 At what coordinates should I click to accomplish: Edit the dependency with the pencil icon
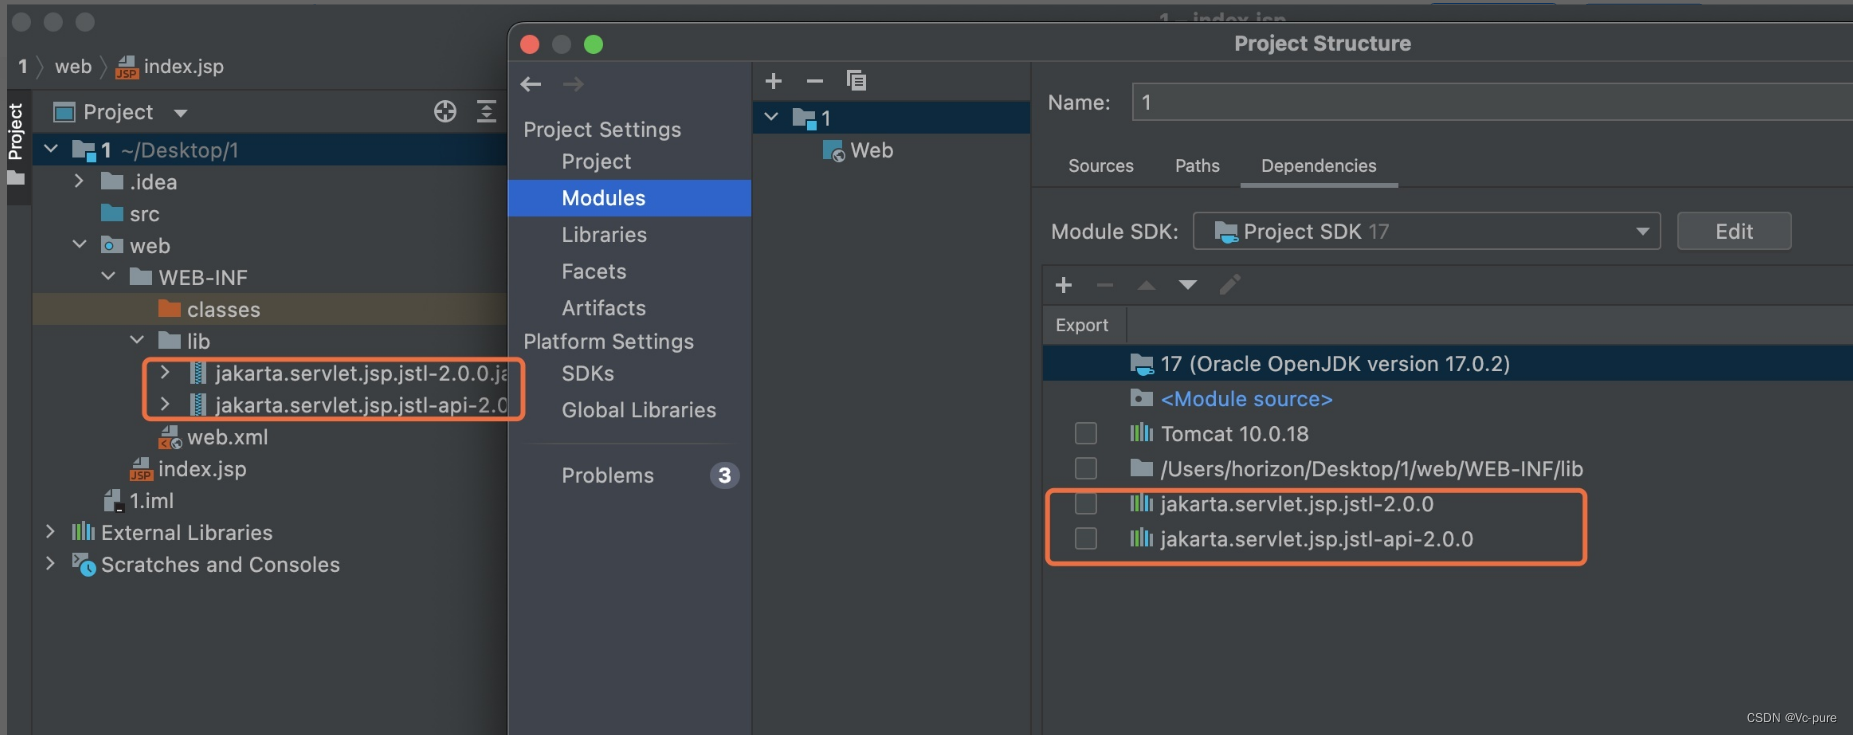1230,285
